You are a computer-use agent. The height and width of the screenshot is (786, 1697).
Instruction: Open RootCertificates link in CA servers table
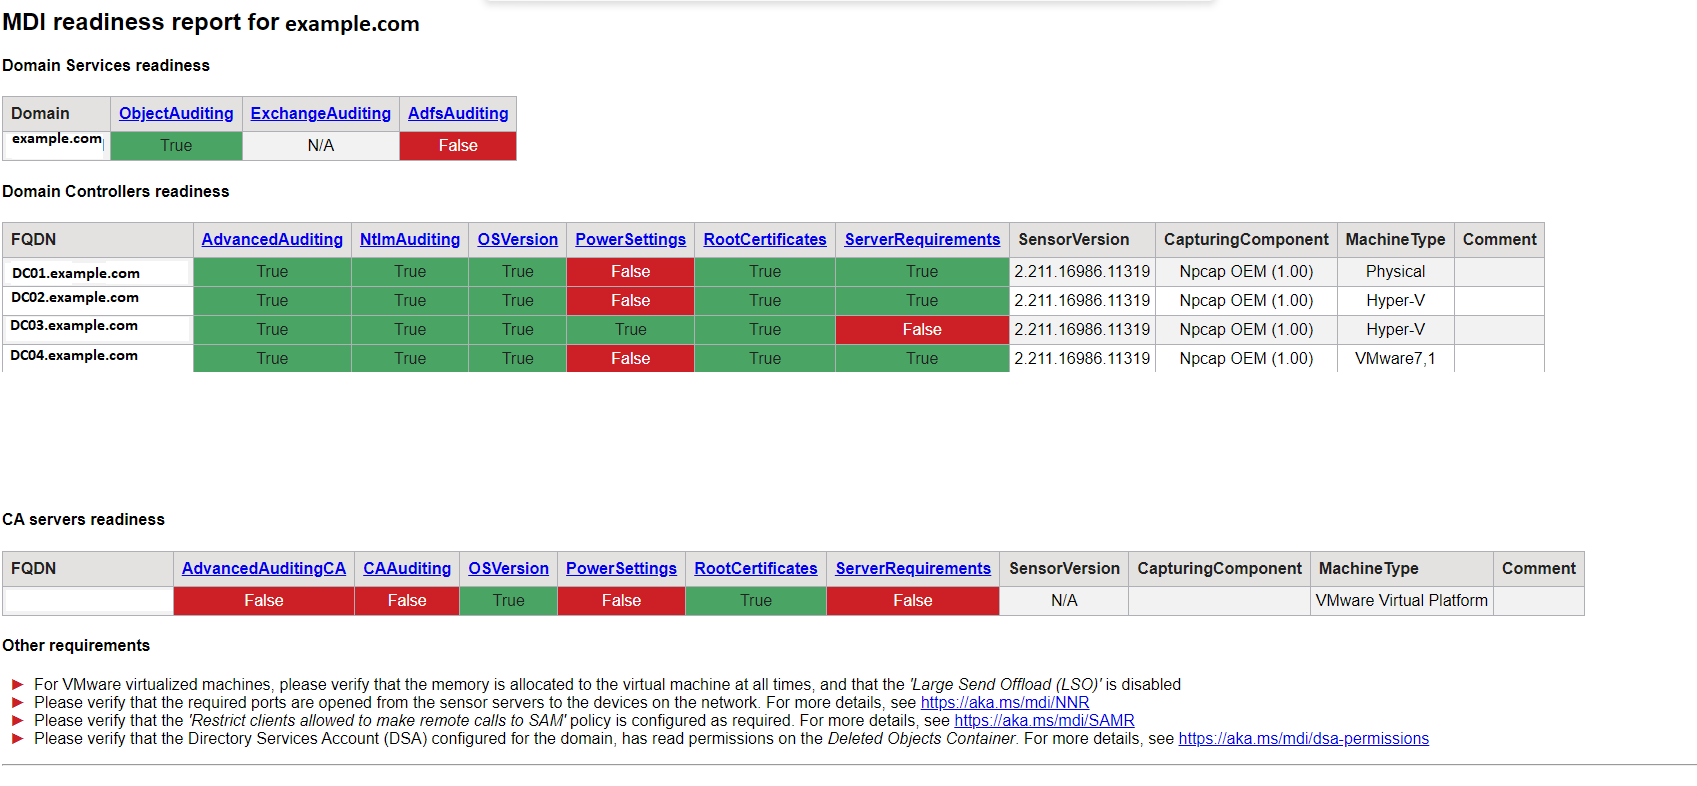[756, 569]
